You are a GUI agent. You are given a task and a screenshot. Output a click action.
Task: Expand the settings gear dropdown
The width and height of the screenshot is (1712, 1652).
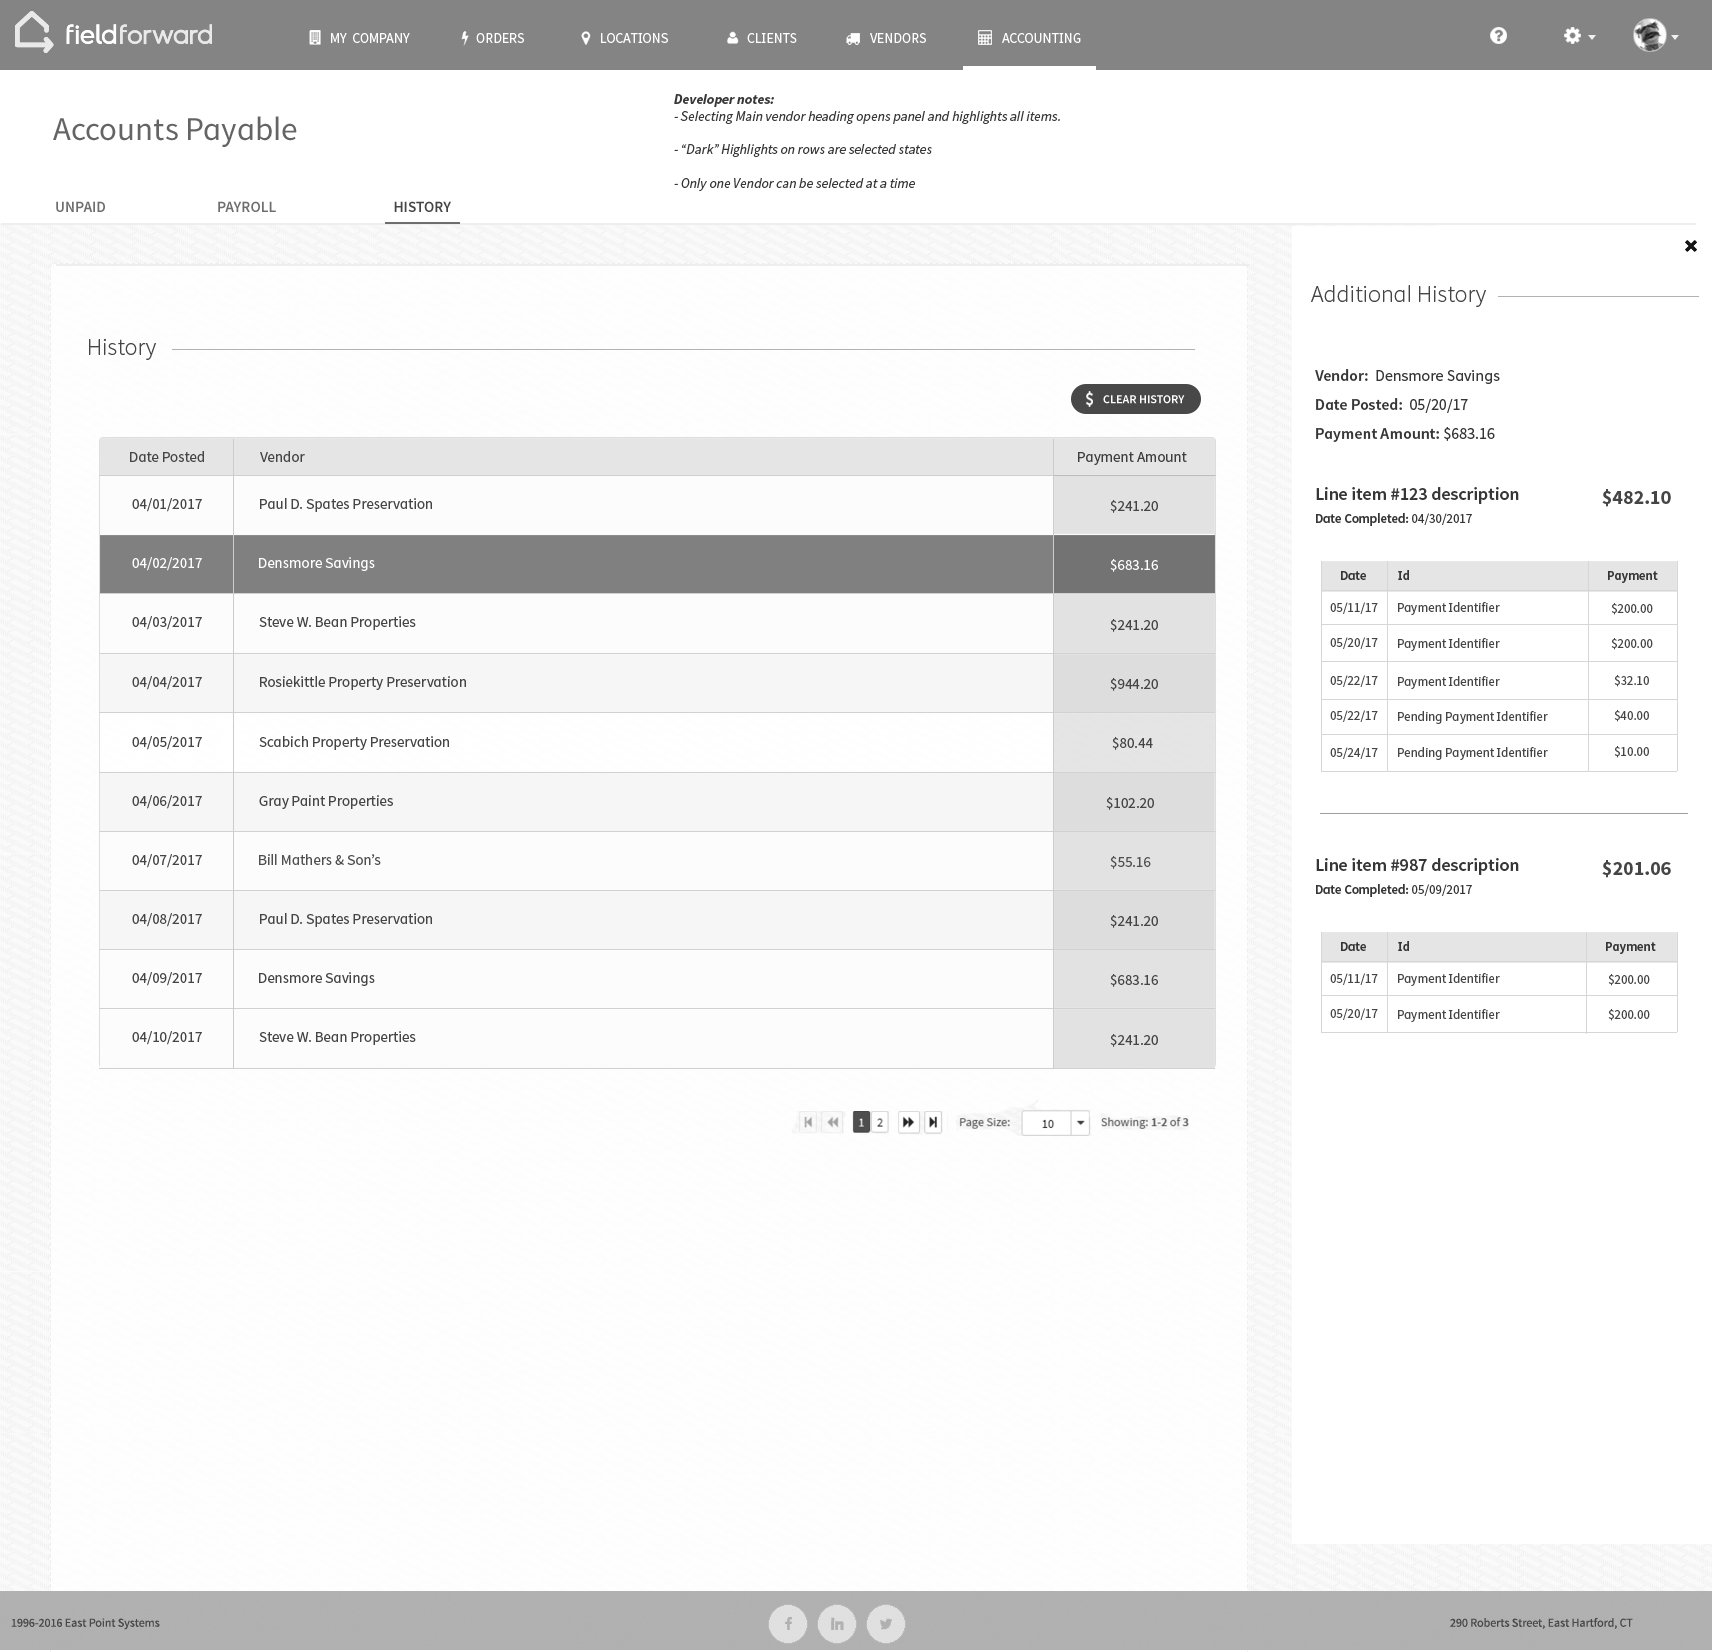point(1578,35)
